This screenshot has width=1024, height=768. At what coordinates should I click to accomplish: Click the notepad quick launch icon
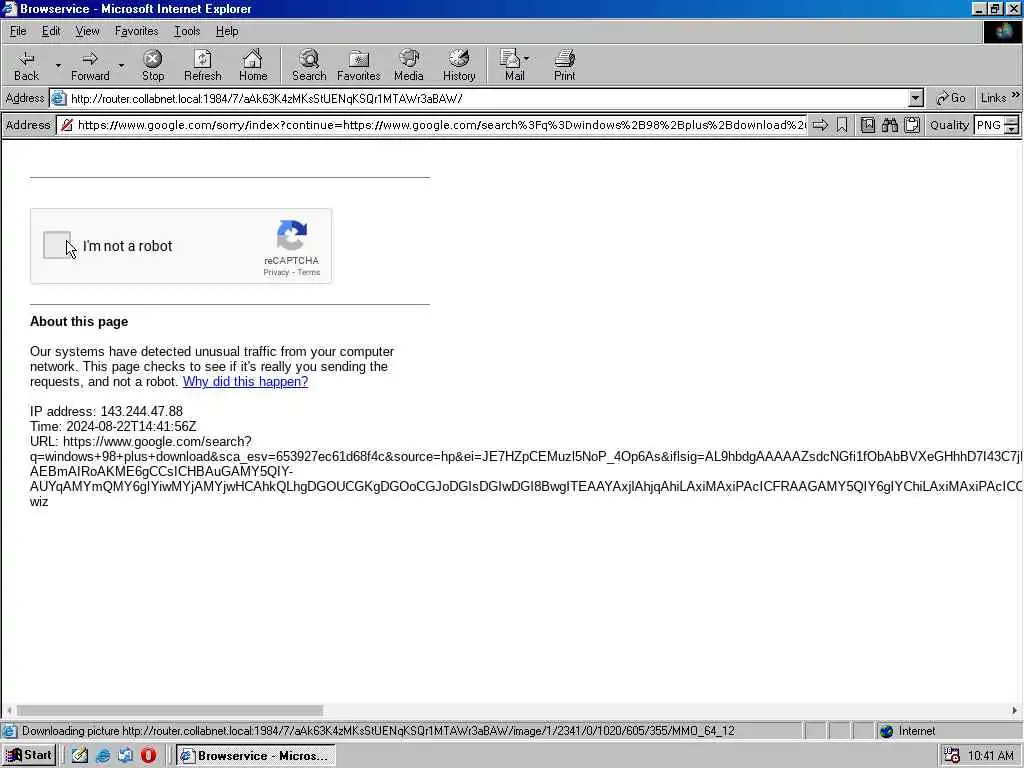tap(80, 756)
